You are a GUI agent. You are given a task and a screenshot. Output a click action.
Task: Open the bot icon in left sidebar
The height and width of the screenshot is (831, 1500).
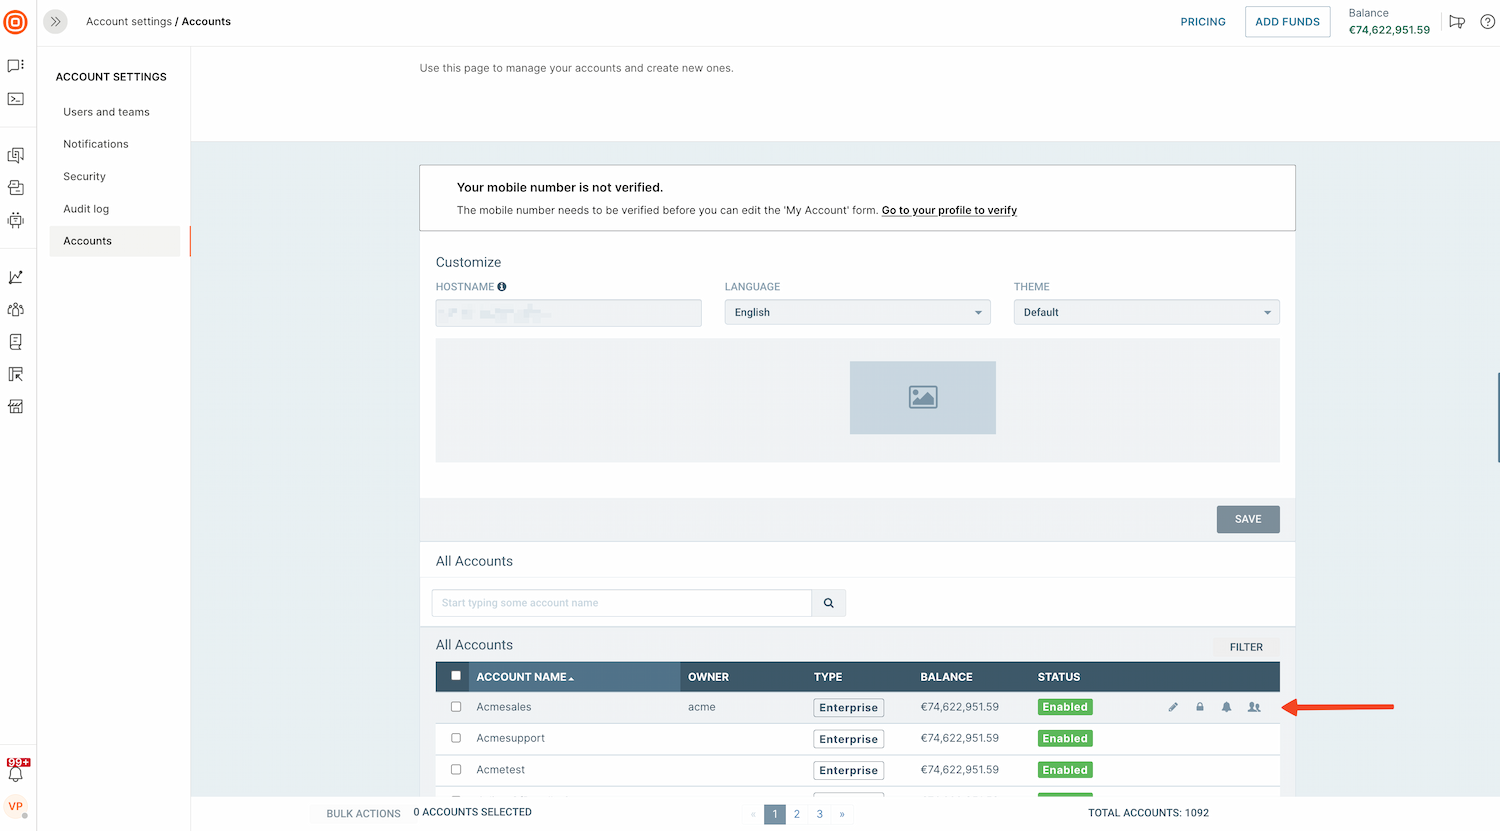click(16, 220)
